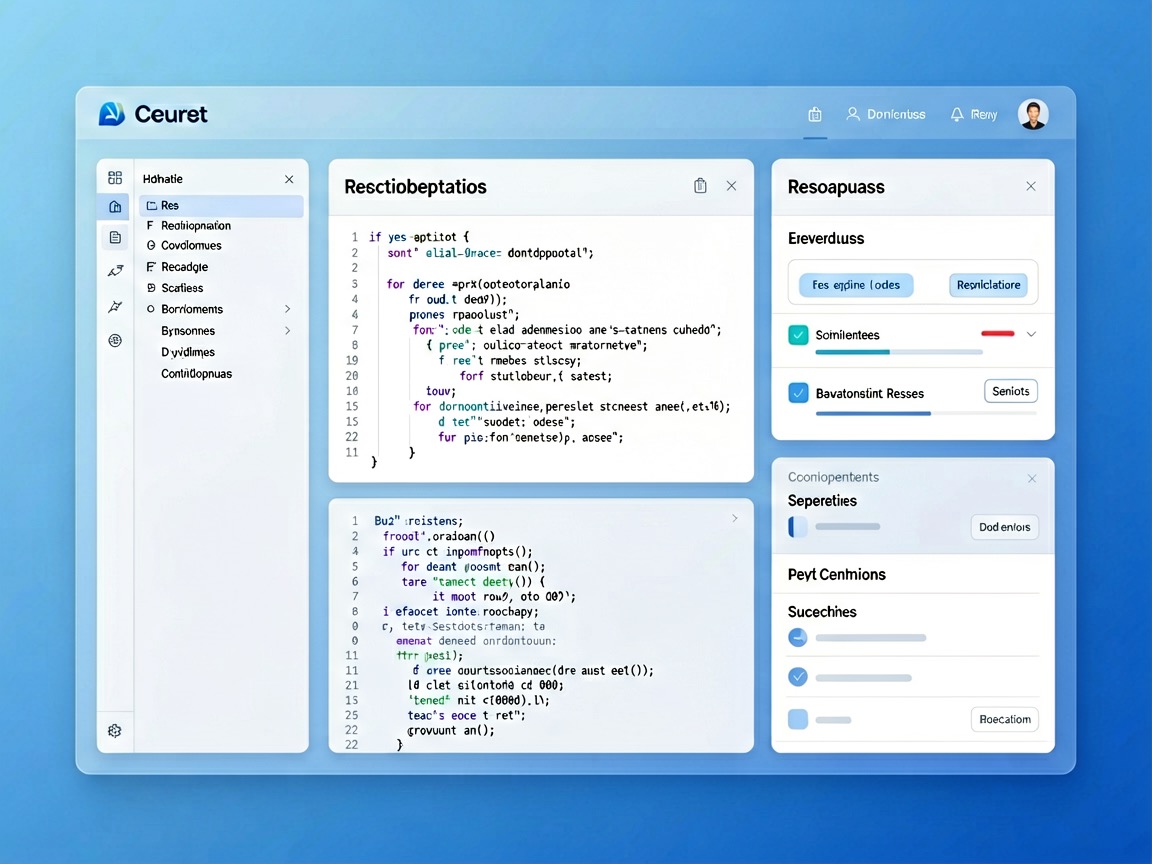
Task: Click icon beside Covdlomues
Action: pyautogui.click(x=151, y=245)
